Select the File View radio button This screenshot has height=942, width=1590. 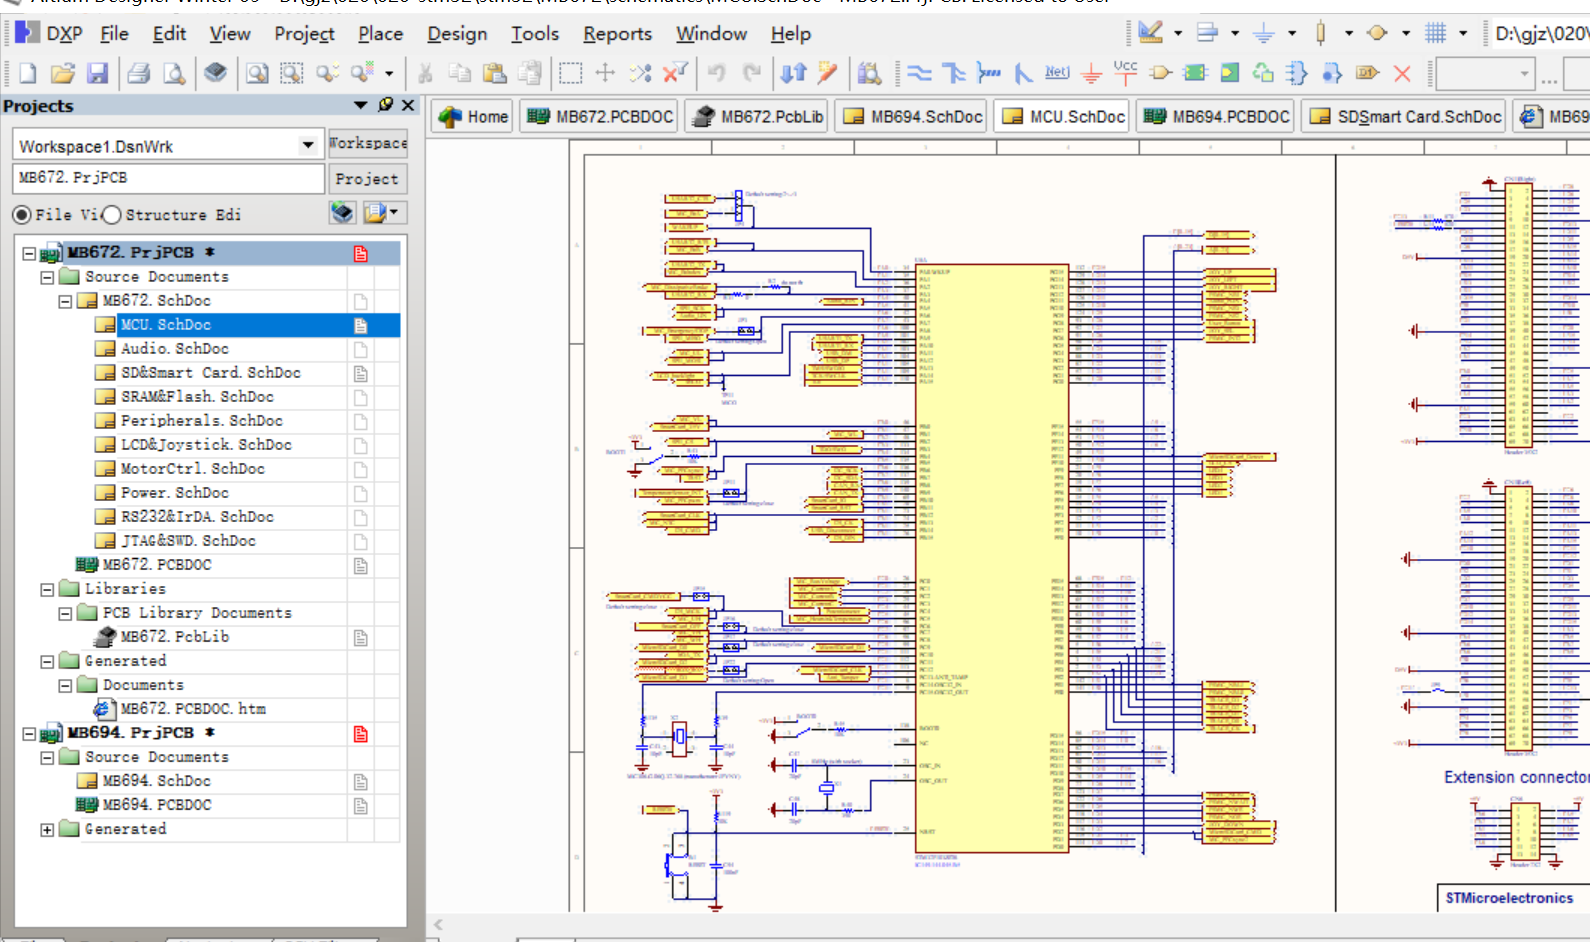(x=22, y=215)
